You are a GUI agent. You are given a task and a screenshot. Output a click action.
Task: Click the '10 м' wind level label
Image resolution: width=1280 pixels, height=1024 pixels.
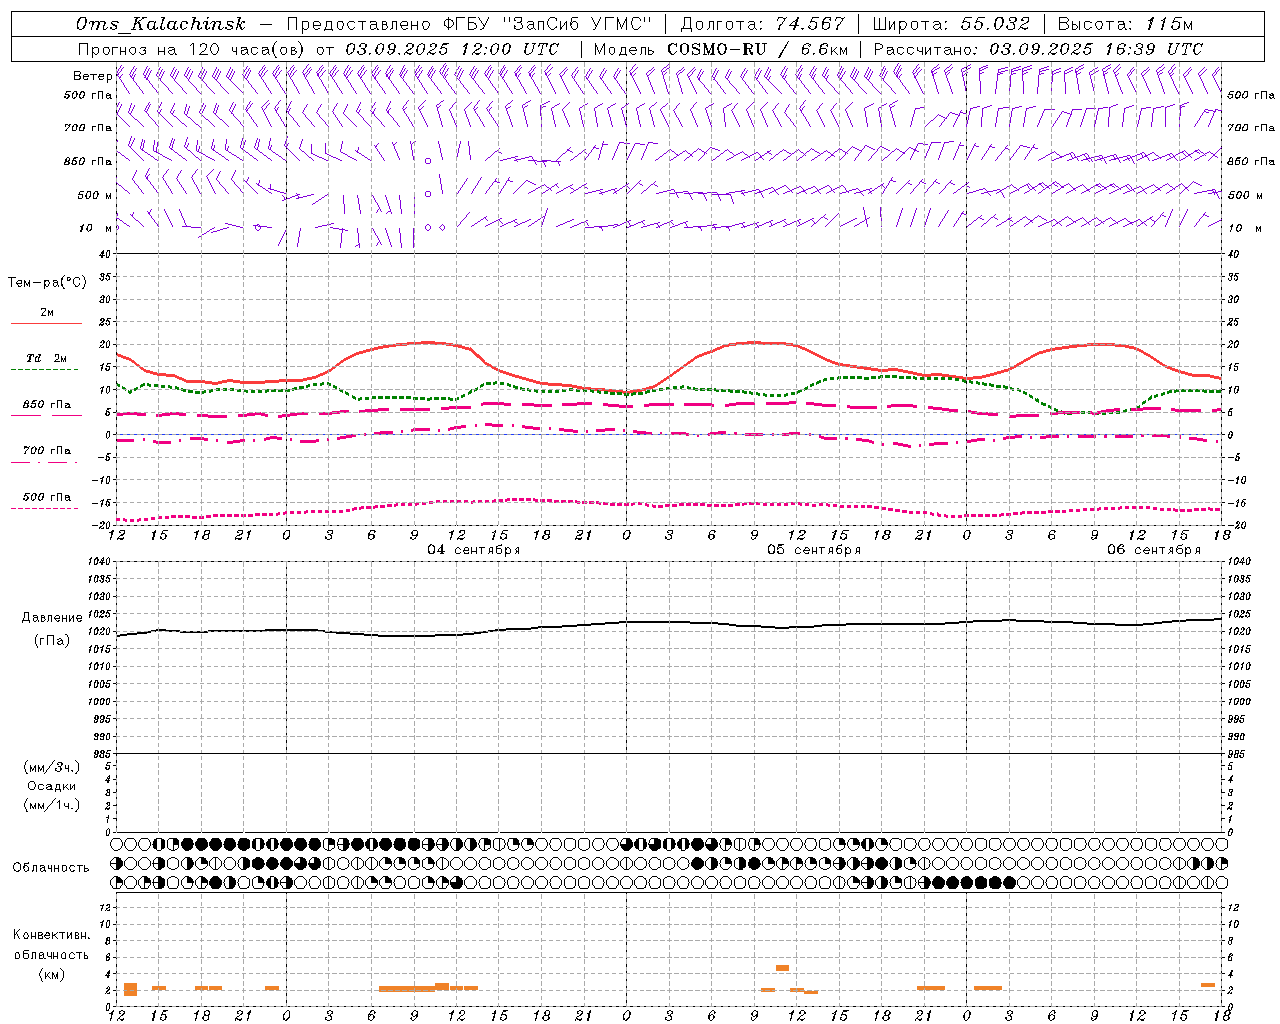point(96,228)
